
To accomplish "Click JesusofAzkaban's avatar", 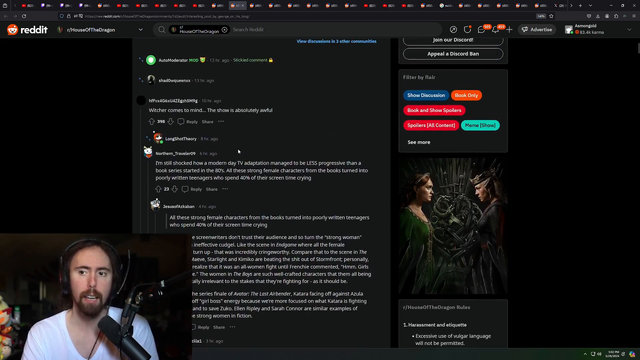I will pyautogui.click(x=155, y=204).
